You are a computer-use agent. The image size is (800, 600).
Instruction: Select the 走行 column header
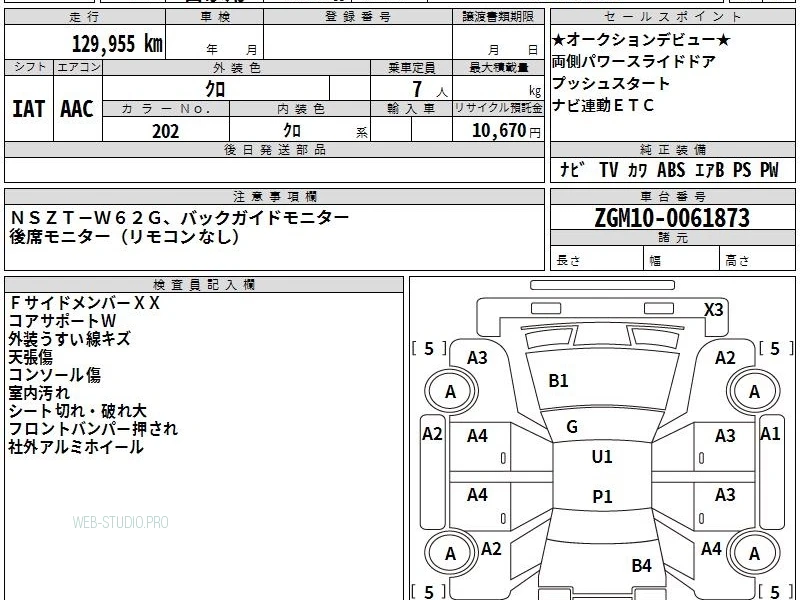click(x=85, y=17)
